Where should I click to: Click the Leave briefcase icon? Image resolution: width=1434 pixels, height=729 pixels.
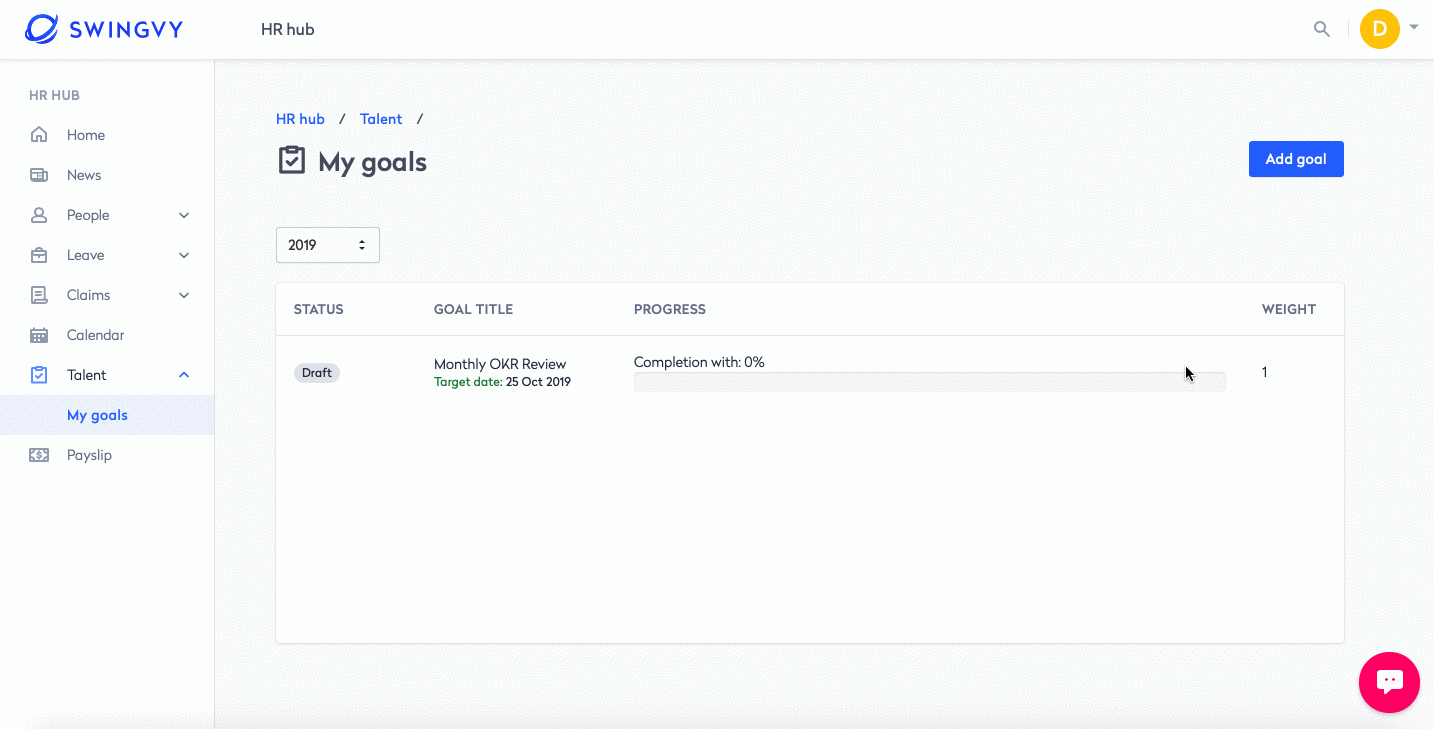(x=39, y=255)
